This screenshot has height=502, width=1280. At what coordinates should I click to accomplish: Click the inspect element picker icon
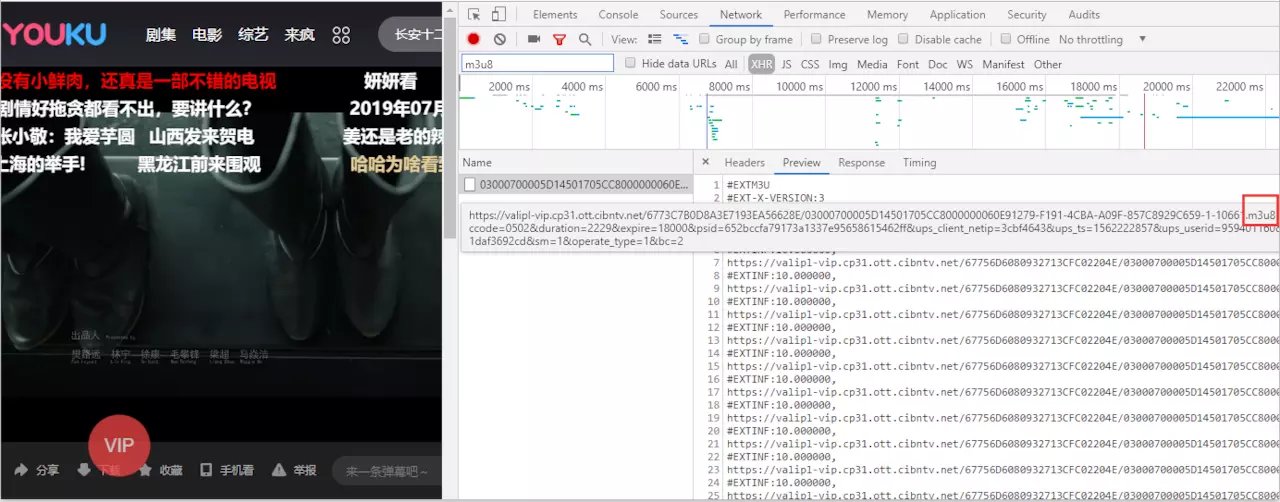[x=474, y=15]
